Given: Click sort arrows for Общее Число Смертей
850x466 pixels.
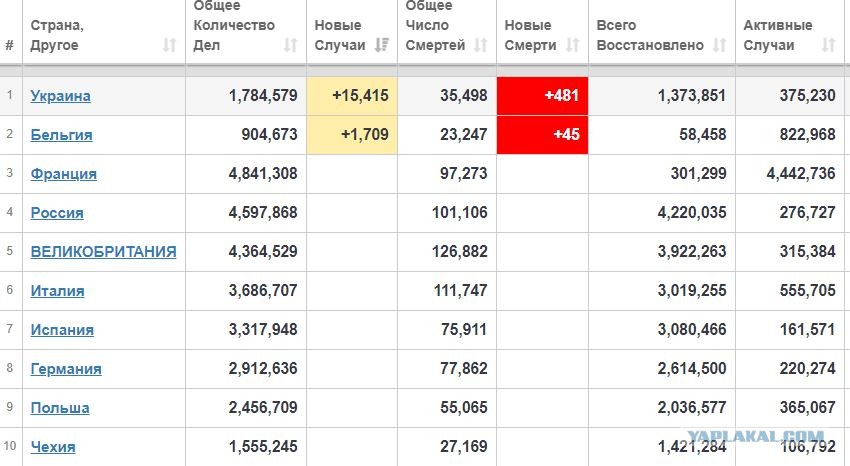Looking at the screenshot, I should 480,45.
